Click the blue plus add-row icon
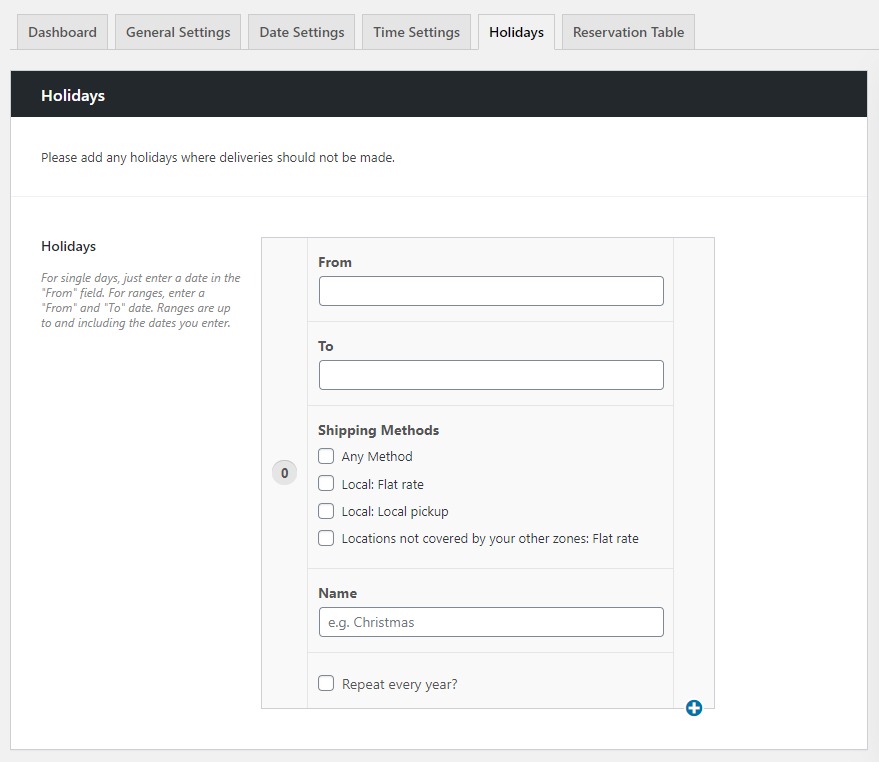 point(694,708)
